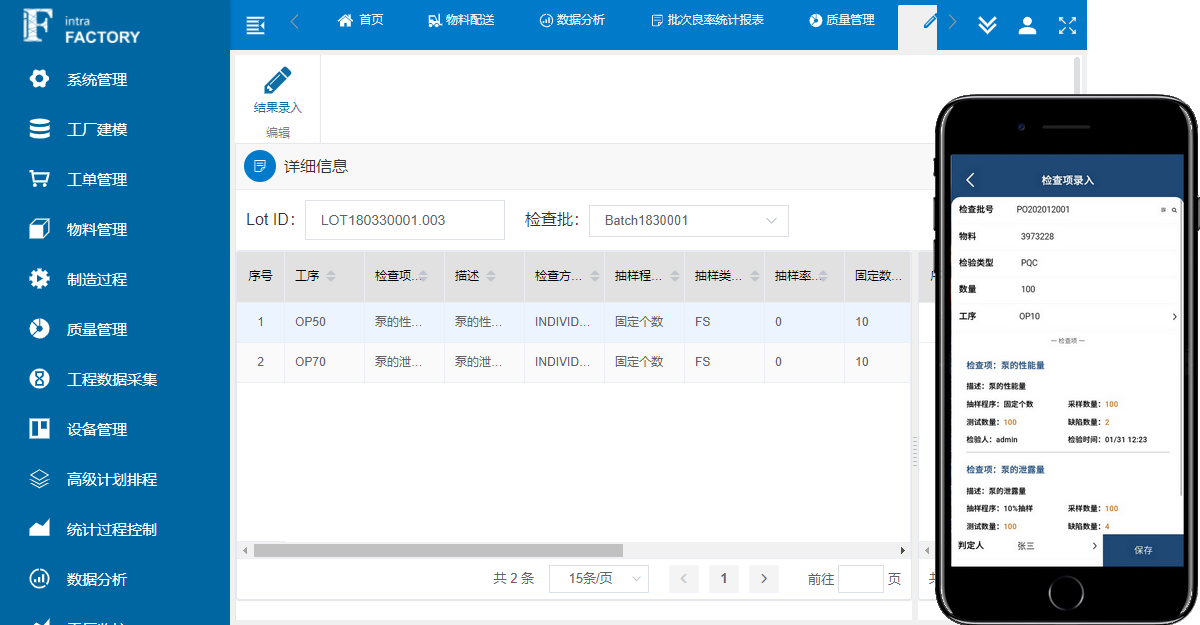The width and height of the screenshot is (1200, 625).
Task: Click the double chevron down icon
Action: click(987, 25)
